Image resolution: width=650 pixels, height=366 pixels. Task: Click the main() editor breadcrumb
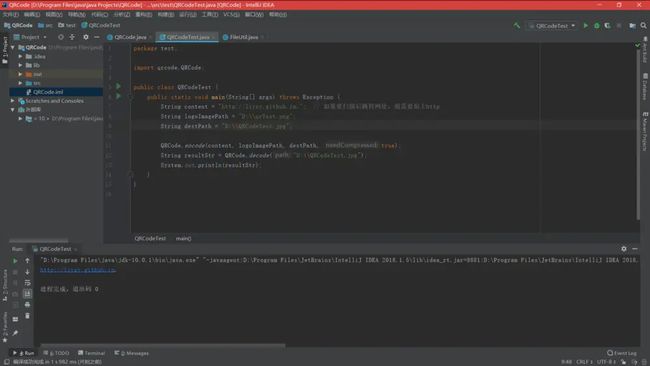click(x=184, y=238)
